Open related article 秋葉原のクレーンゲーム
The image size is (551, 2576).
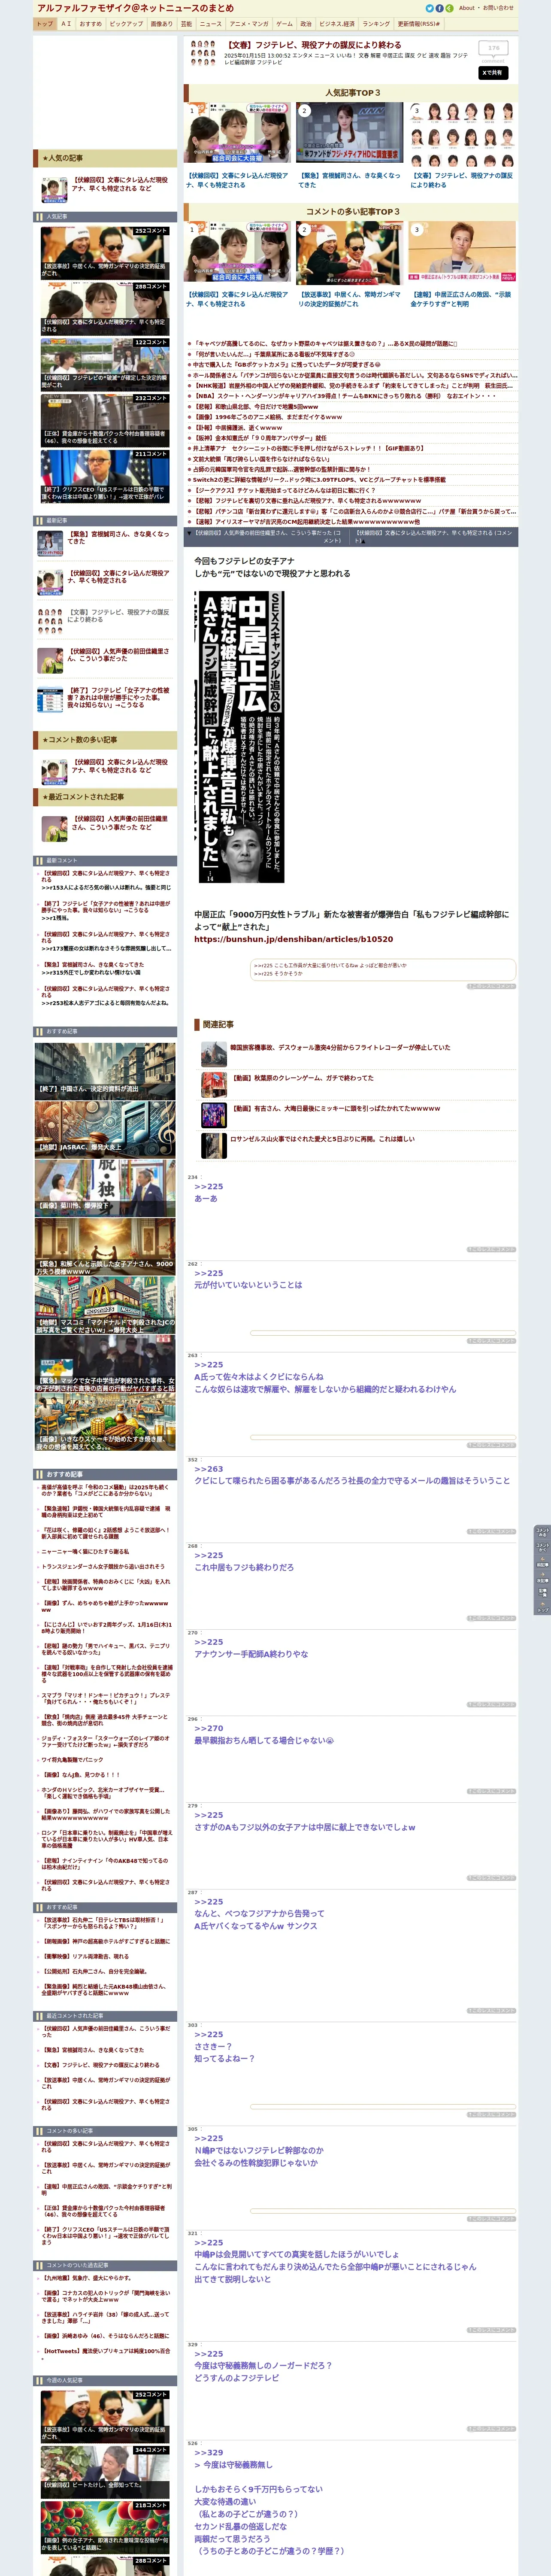tap(302, 1078)
